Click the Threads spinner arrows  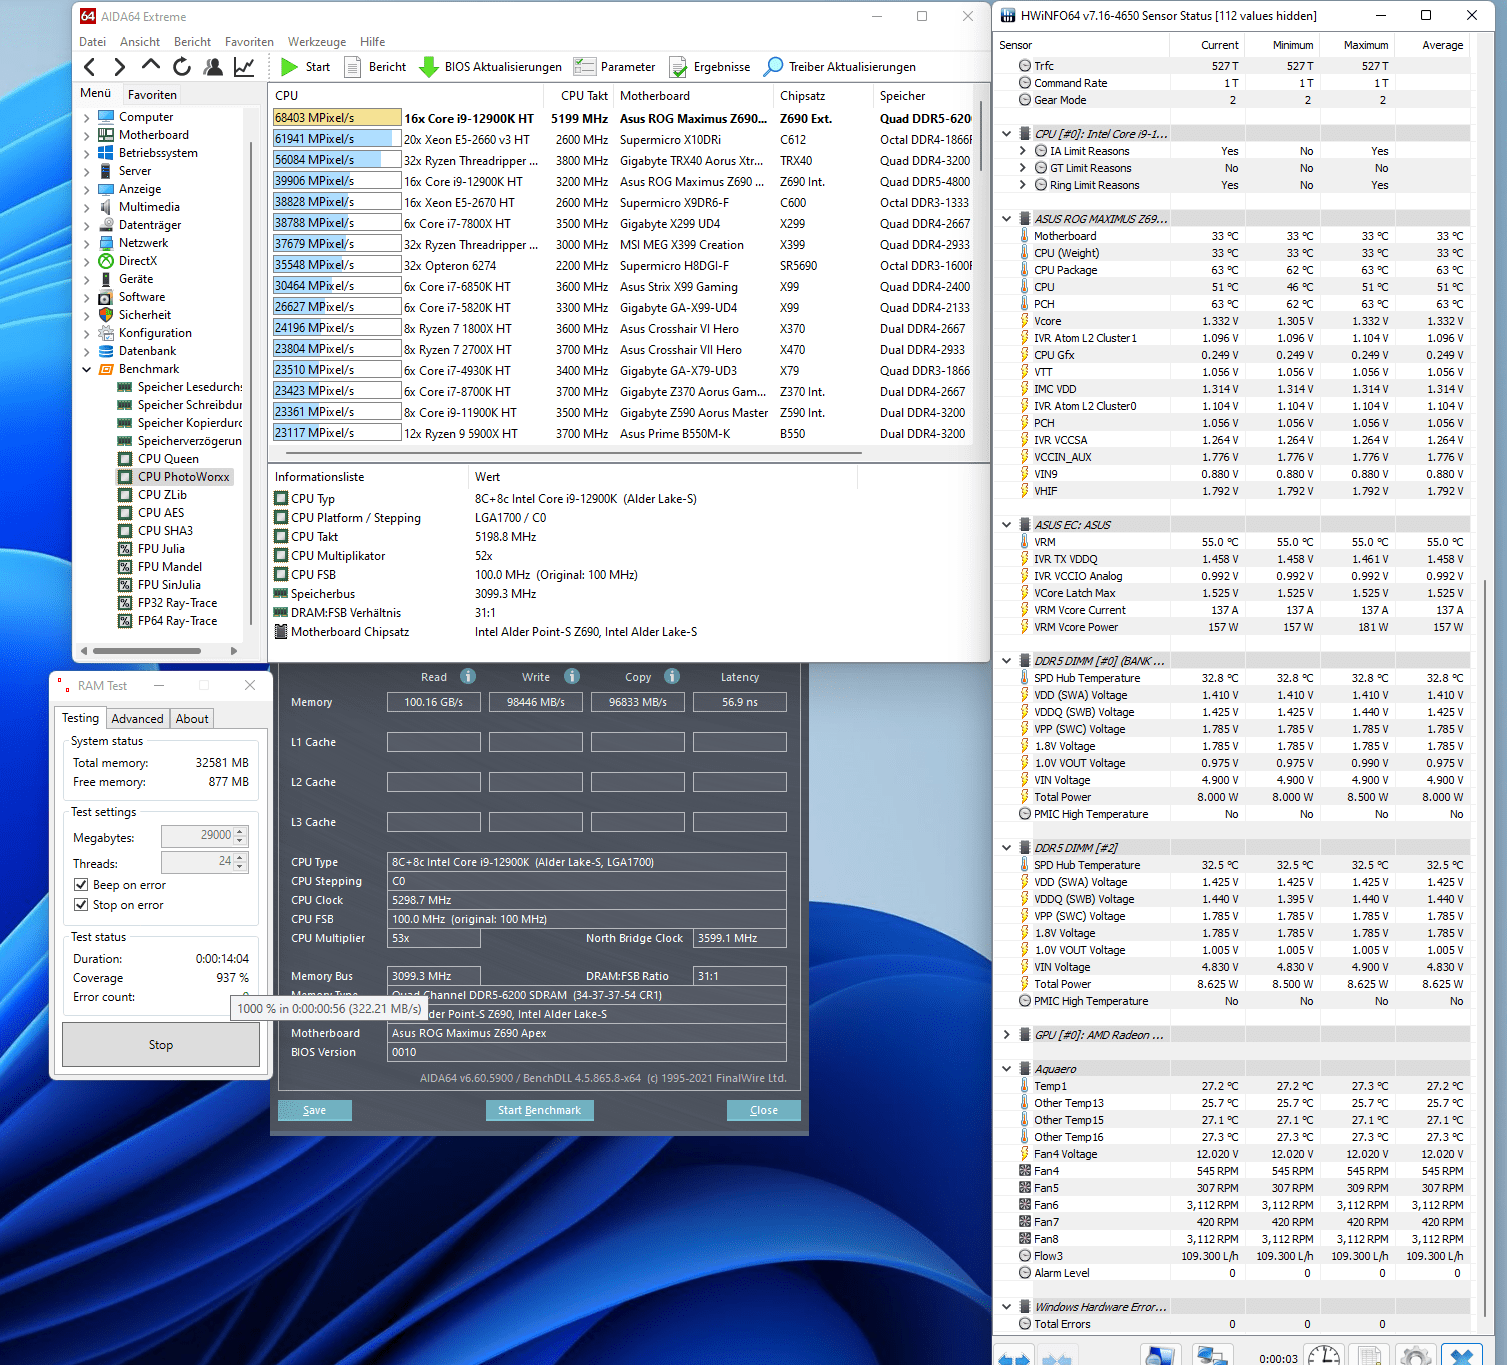pyautogui.click(x=240, y=862)
